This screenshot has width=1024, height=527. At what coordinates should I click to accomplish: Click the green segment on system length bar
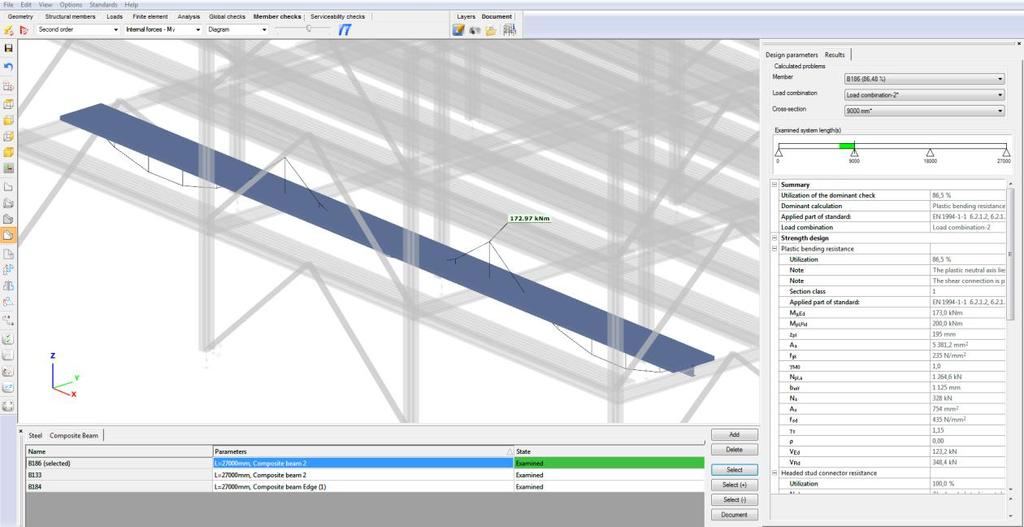tap(846, 145)
